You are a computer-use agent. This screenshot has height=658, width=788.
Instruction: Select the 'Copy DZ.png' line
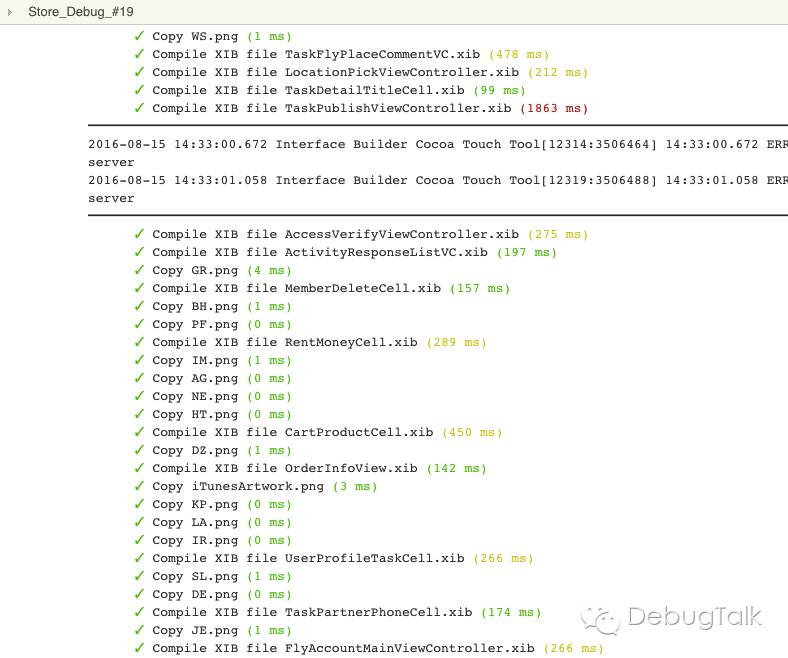coord(213,450)
